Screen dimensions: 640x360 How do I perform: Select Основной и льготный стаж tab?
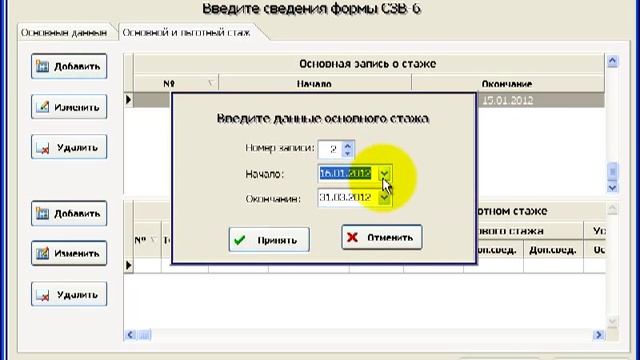[187, 32]
